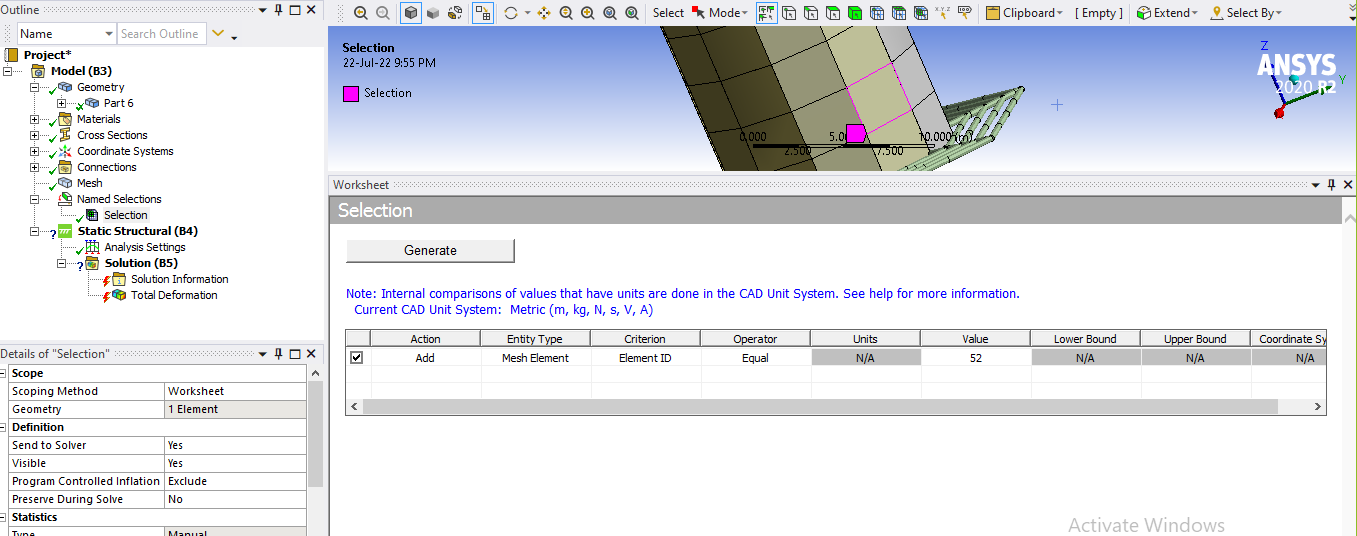The width and height of the screenshot is (1357, 536).
Task: Expand the Part 6 tree node
Action: click(62, 103)
